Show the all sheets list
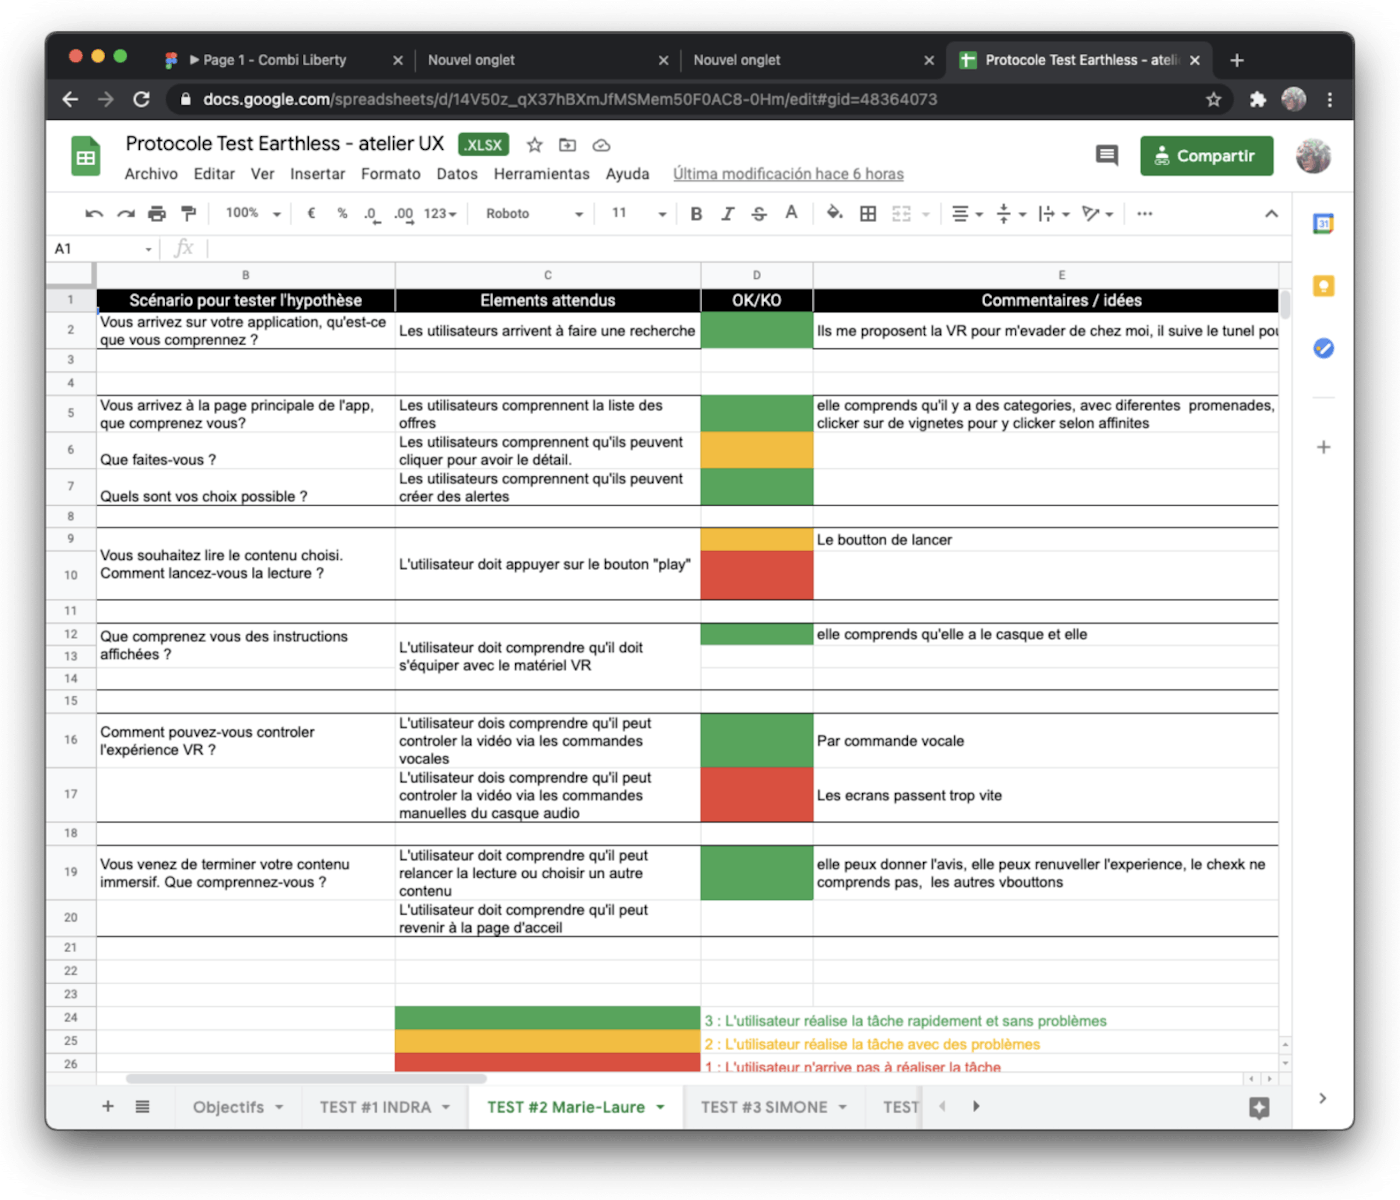This screenshot has width=1400, height=1200. pyautogui.click(x=143, y=1106)
